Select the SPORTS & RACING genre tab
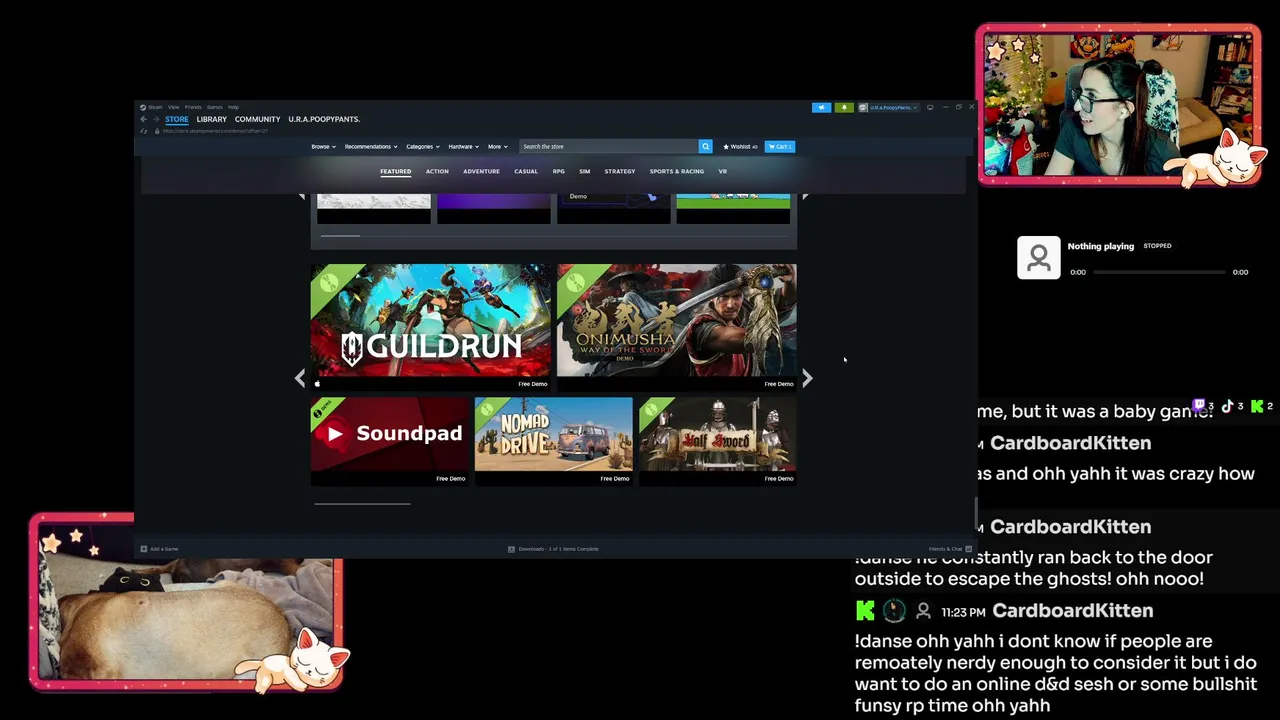Viewport: 1280px width, 720px height. coord(677,171)
